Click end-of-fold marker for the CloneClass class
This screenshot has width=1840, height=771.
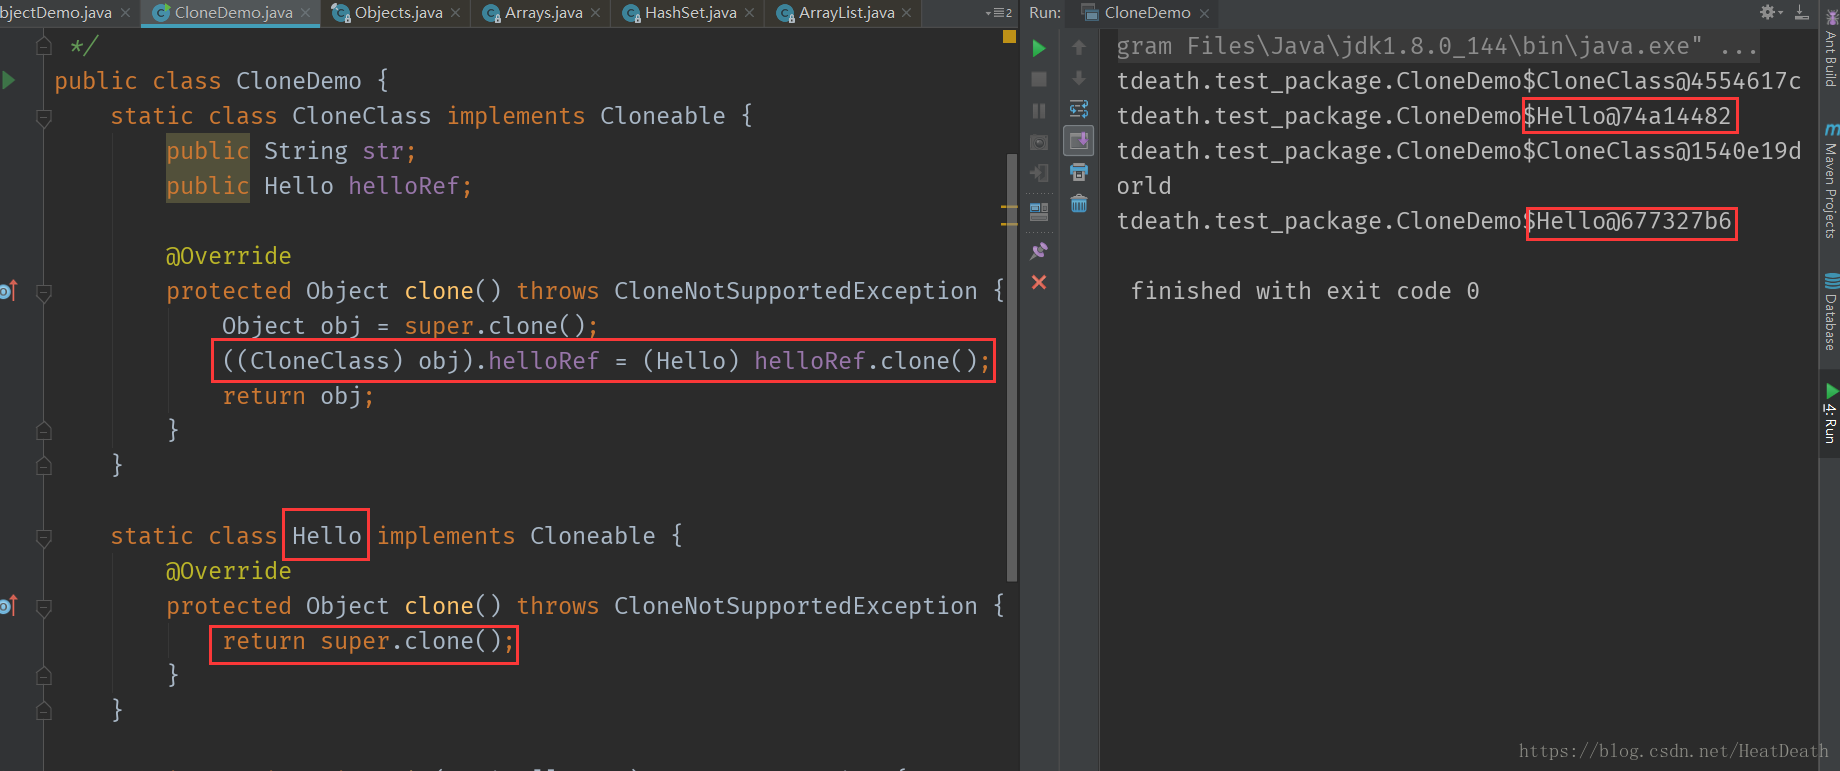click(x=44, y=466)
